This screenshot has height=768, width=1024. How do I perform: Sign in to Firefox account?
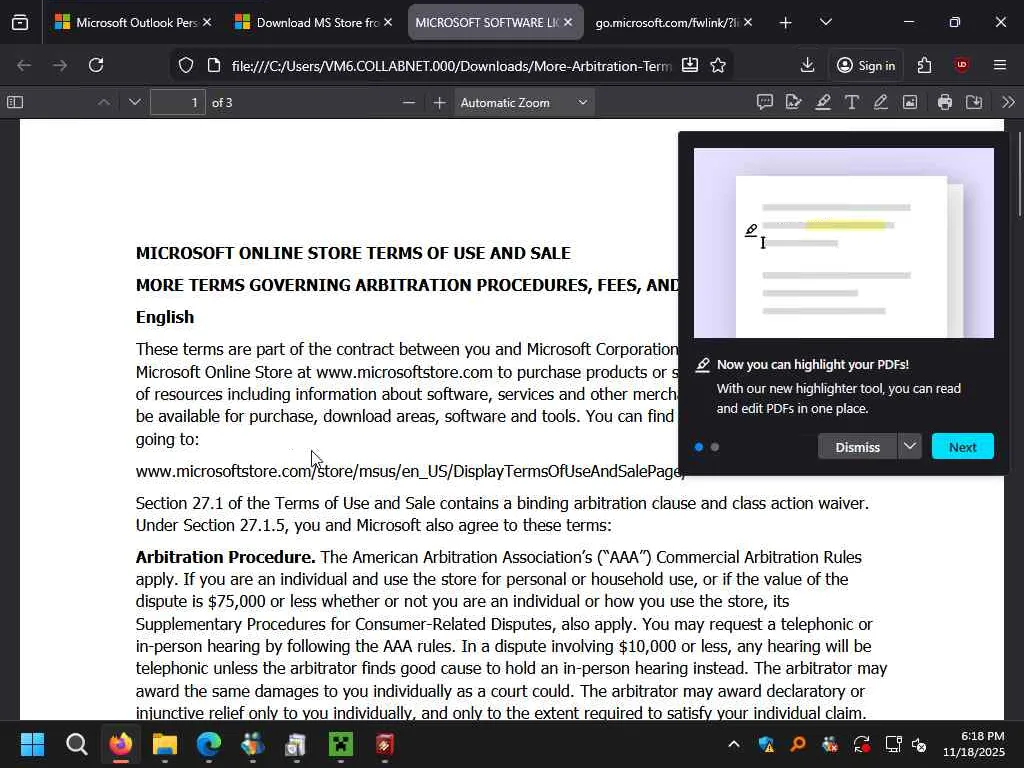pyautogui.click(x=866, y=65)
